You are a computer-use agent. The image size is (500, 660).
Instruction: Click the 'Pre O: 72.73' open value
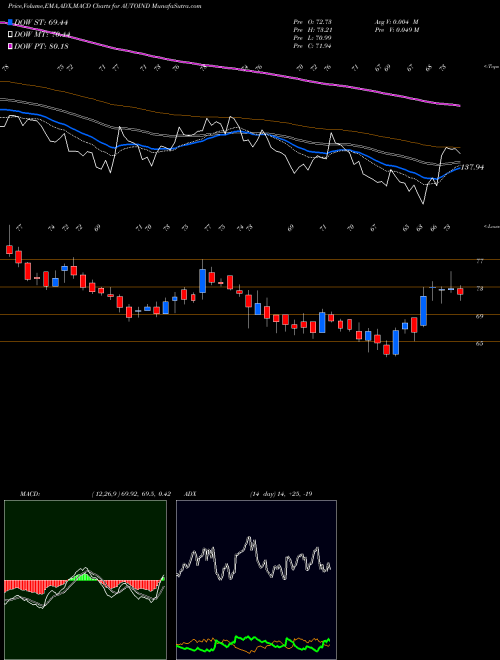(312, 22)
